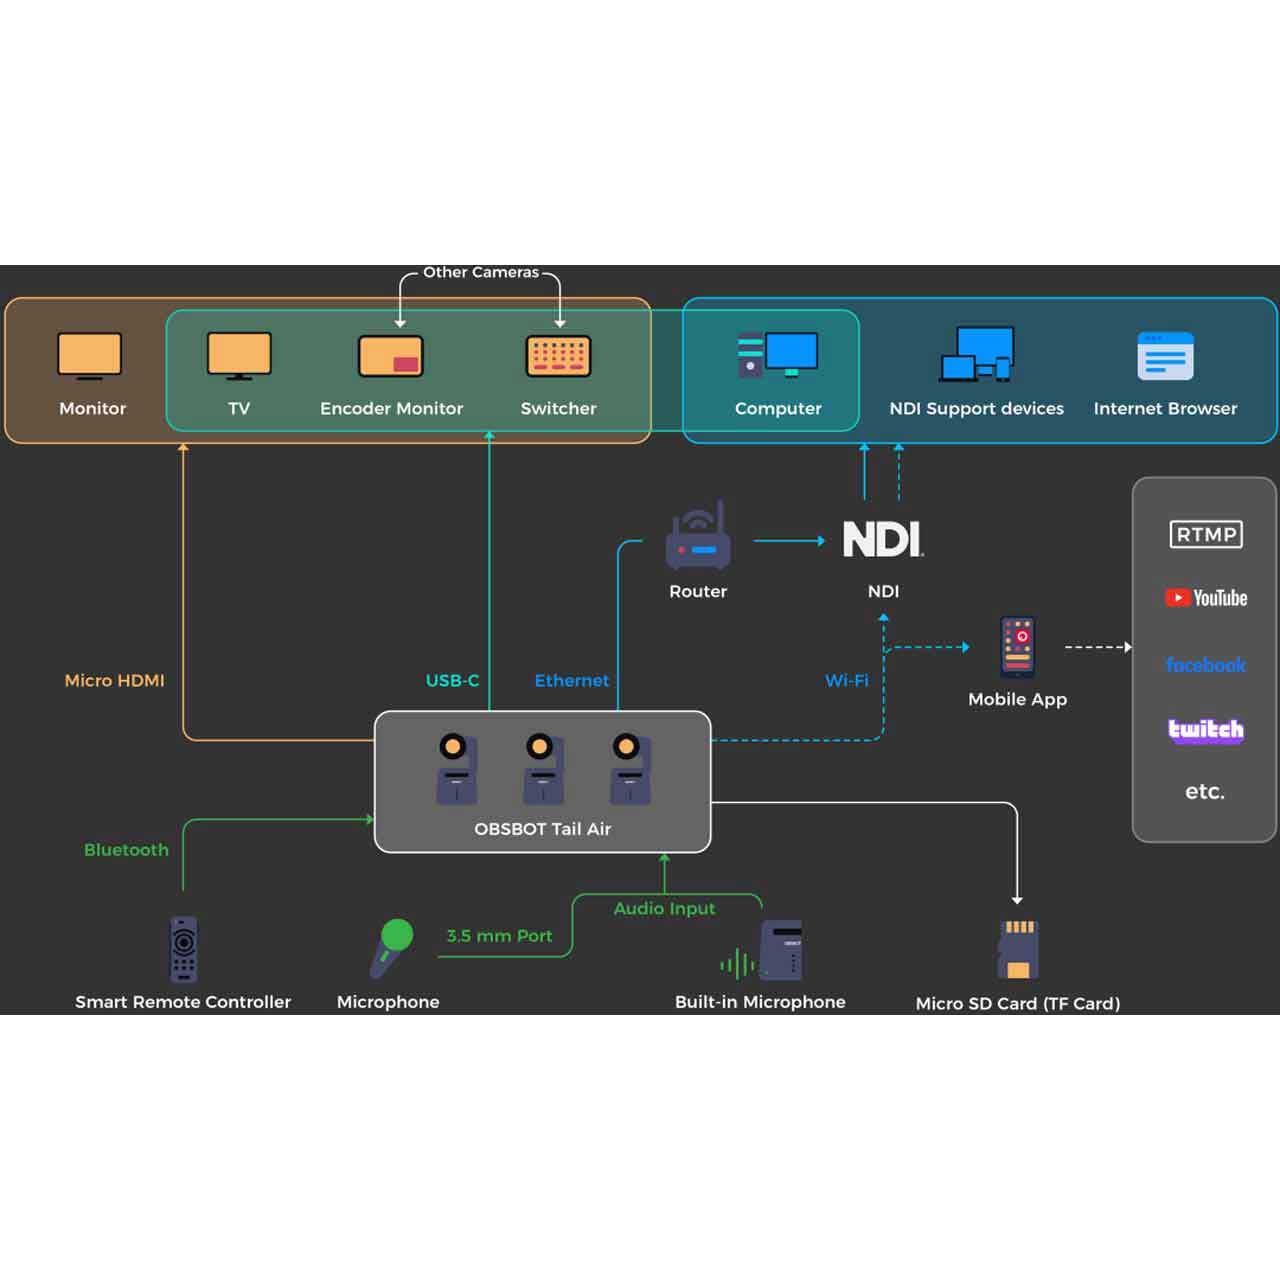
Task: Select the Switcher icon
Action: [x=558, y=356]
